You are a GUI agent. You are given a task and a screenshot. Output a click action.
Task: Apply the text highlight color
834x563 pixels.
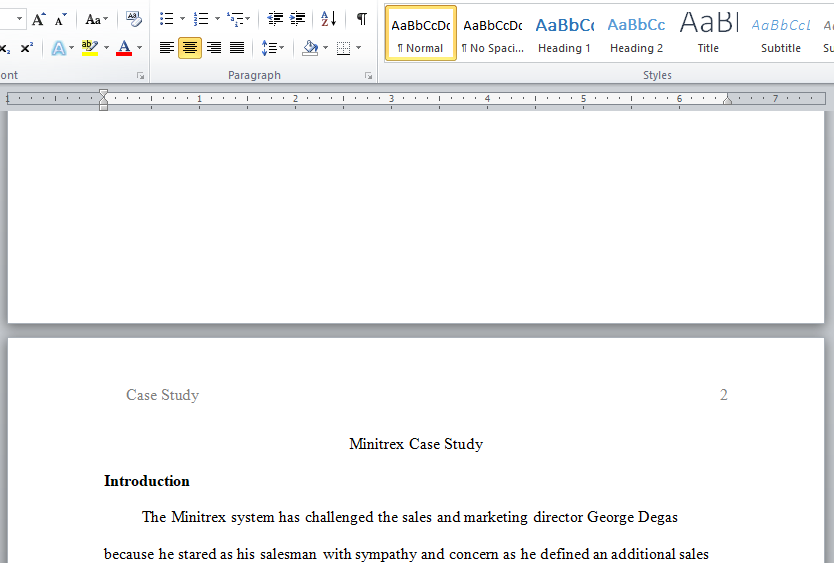(x=89, y=48)
